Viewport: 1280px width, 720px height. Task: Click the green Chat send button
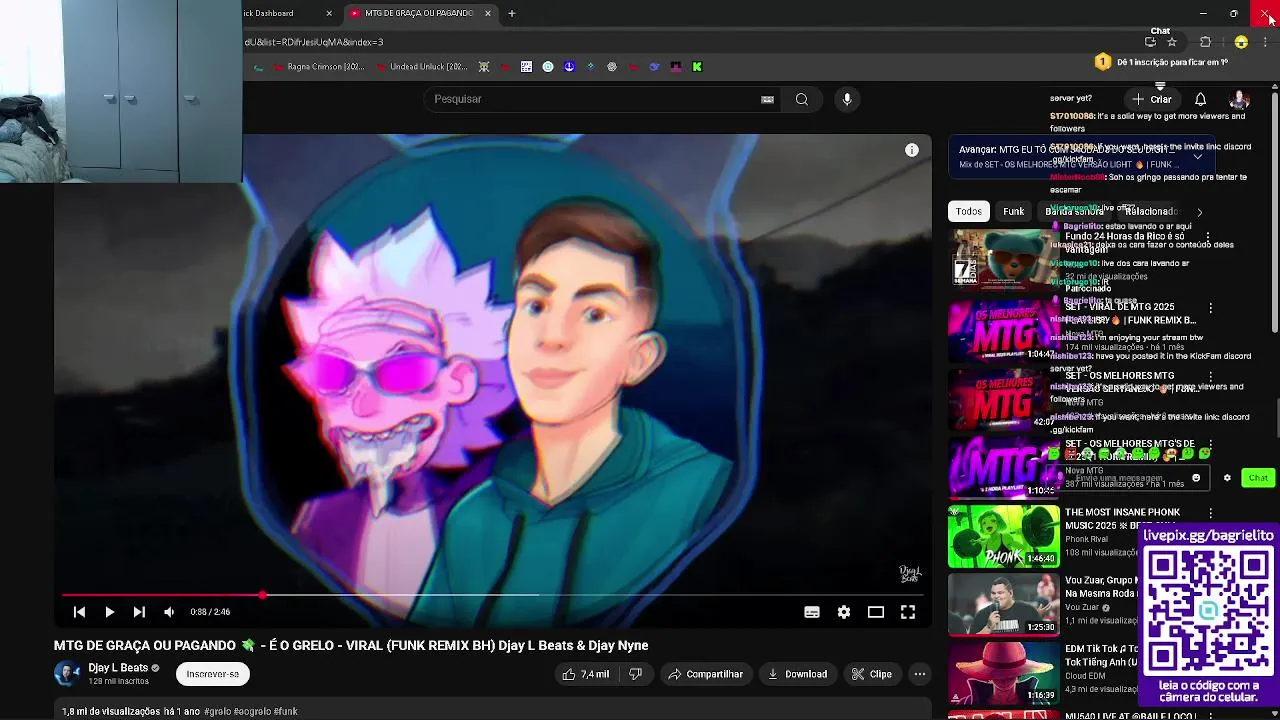(1258, 478)
